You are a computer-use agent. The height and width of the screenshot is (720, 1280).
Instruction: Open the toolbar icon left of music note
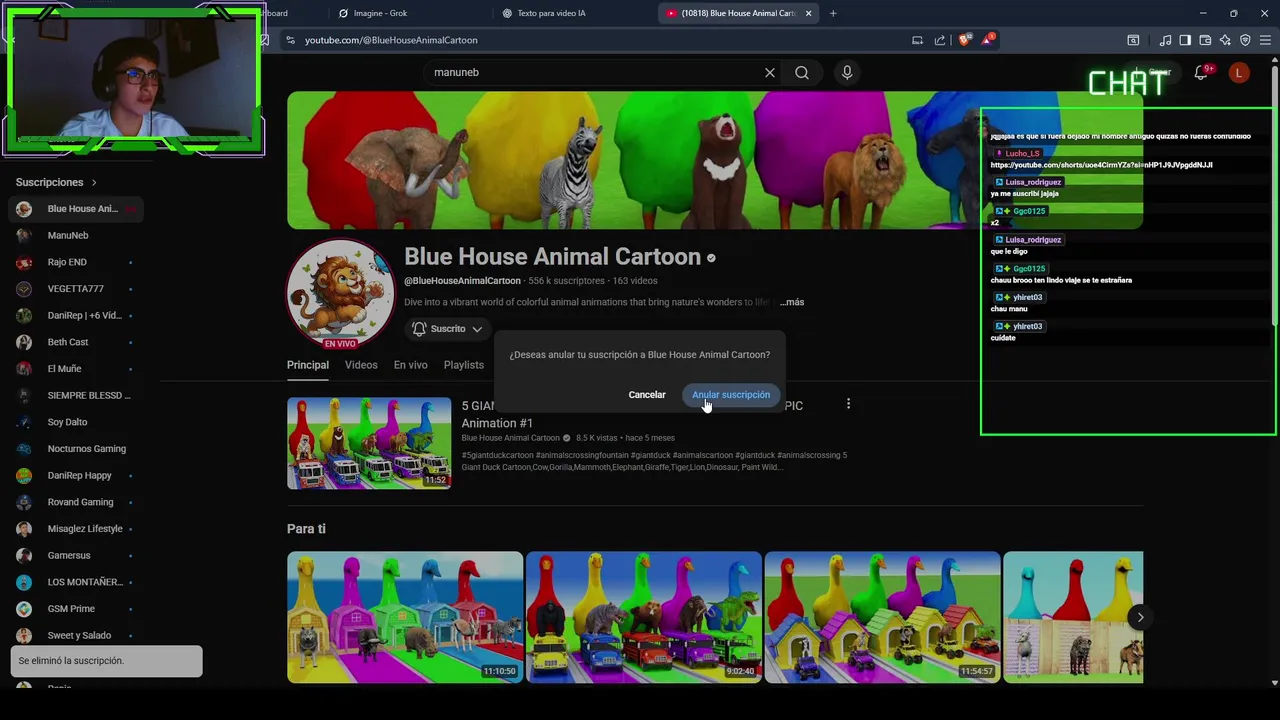click(1133, 40)
